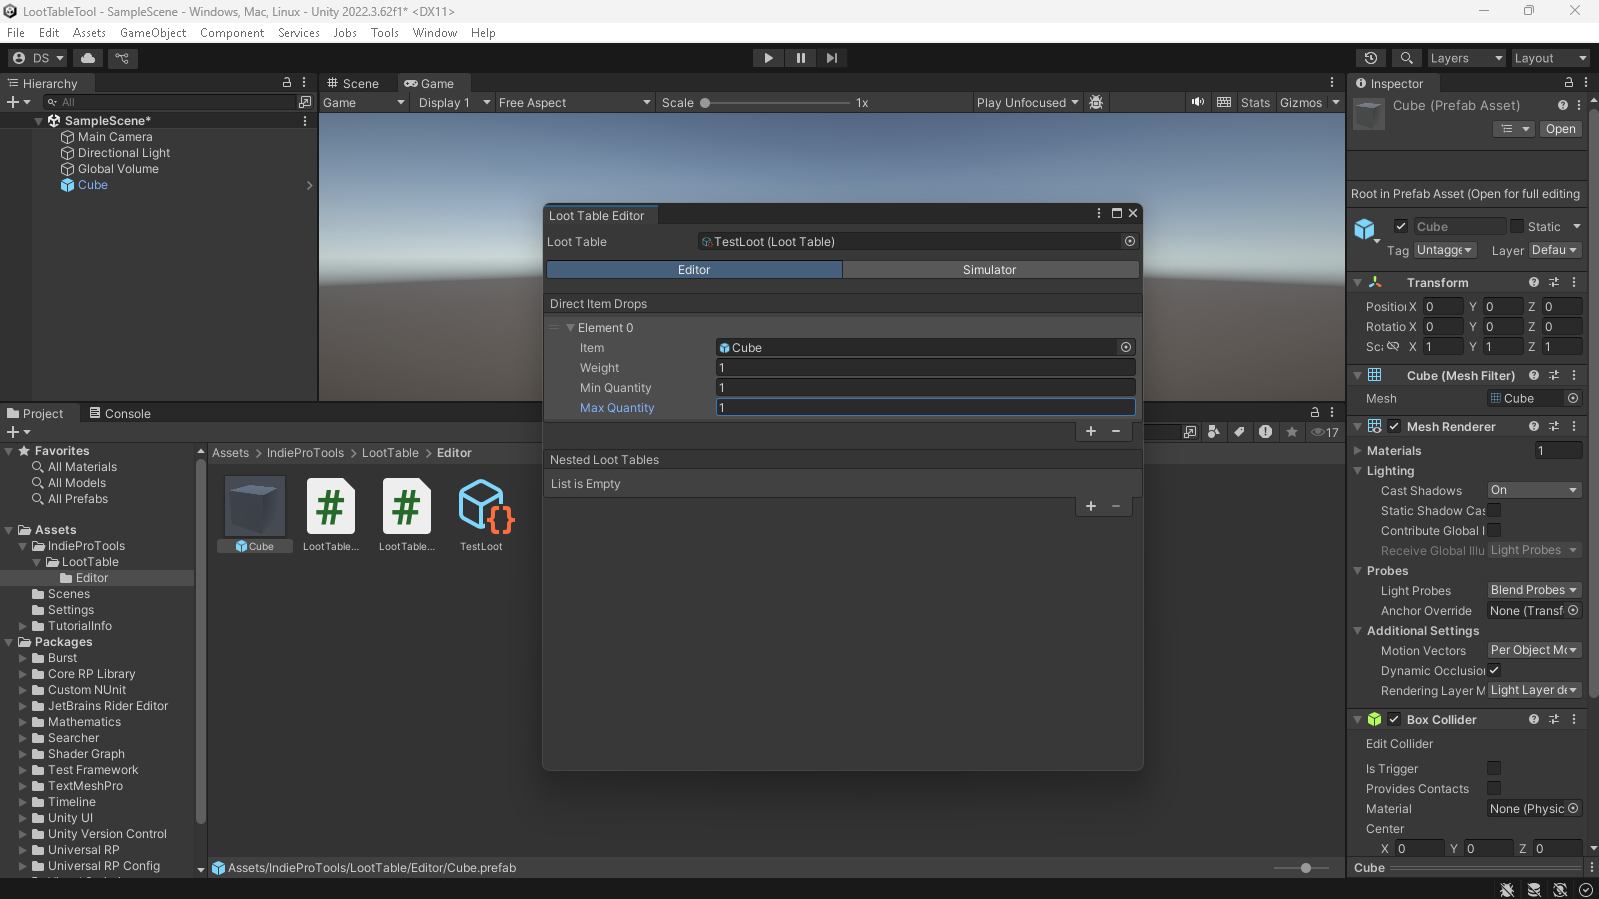Screen dimensions: 1599x899
Task: Open the version control toolbar button
Action: click(x=122, y=58)
